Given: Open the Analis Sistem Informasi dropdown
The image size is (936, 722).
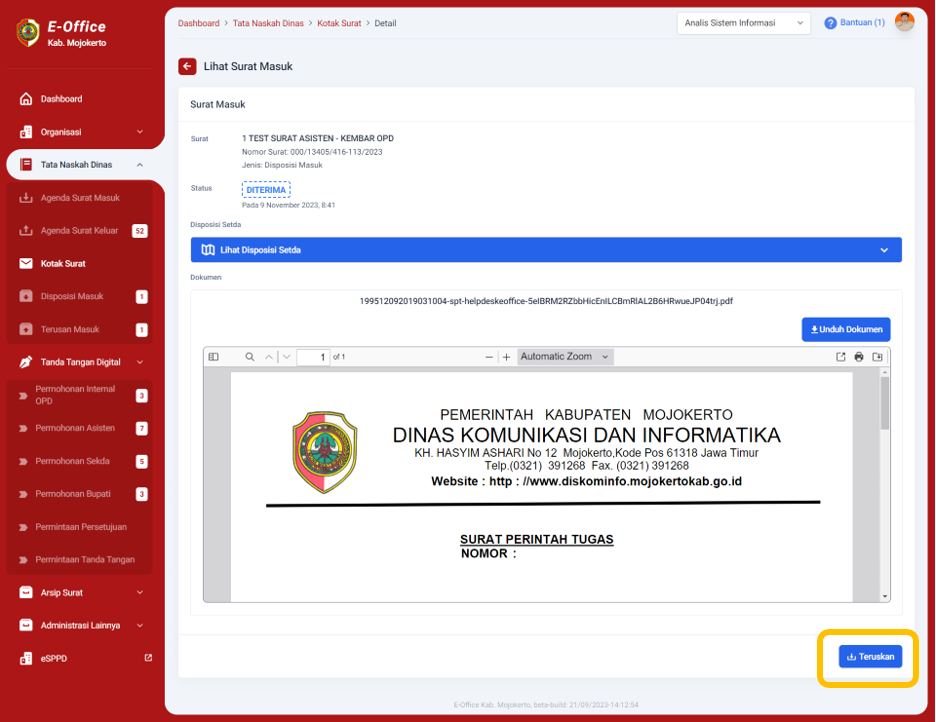Looking at the screenshot, I should pyautogui.click(x=743, y=23).
